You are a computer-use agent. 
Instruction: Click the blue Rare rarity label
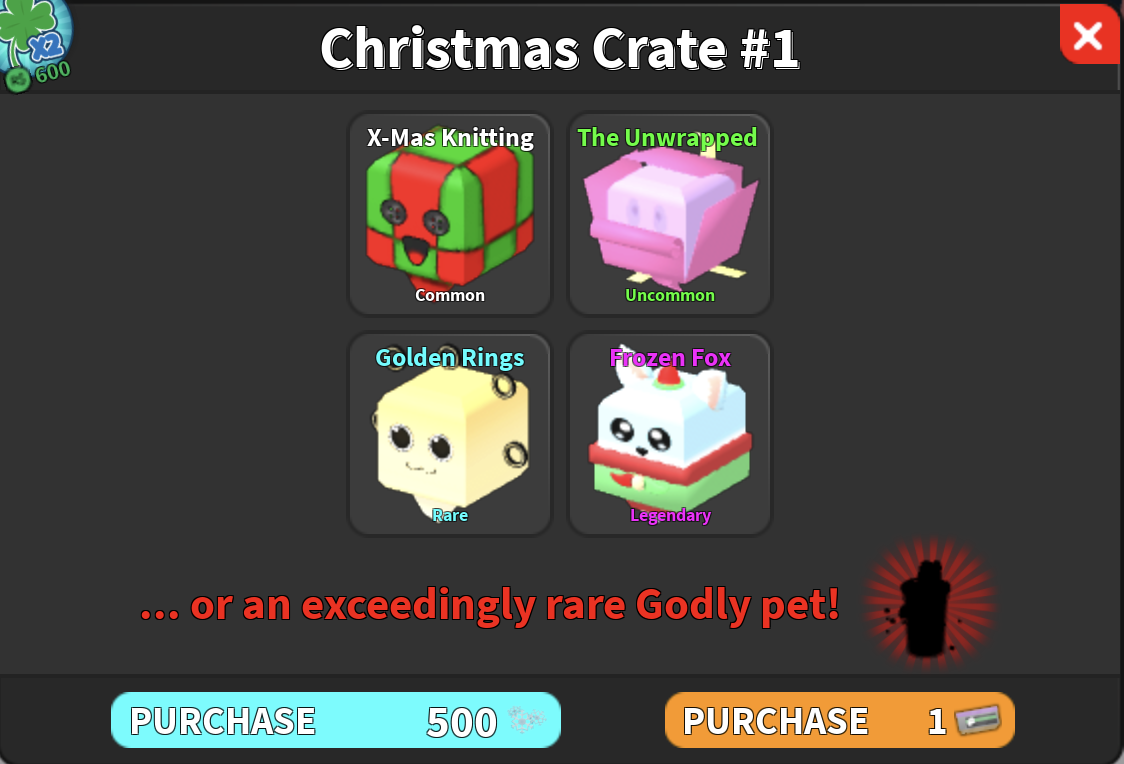449,515
